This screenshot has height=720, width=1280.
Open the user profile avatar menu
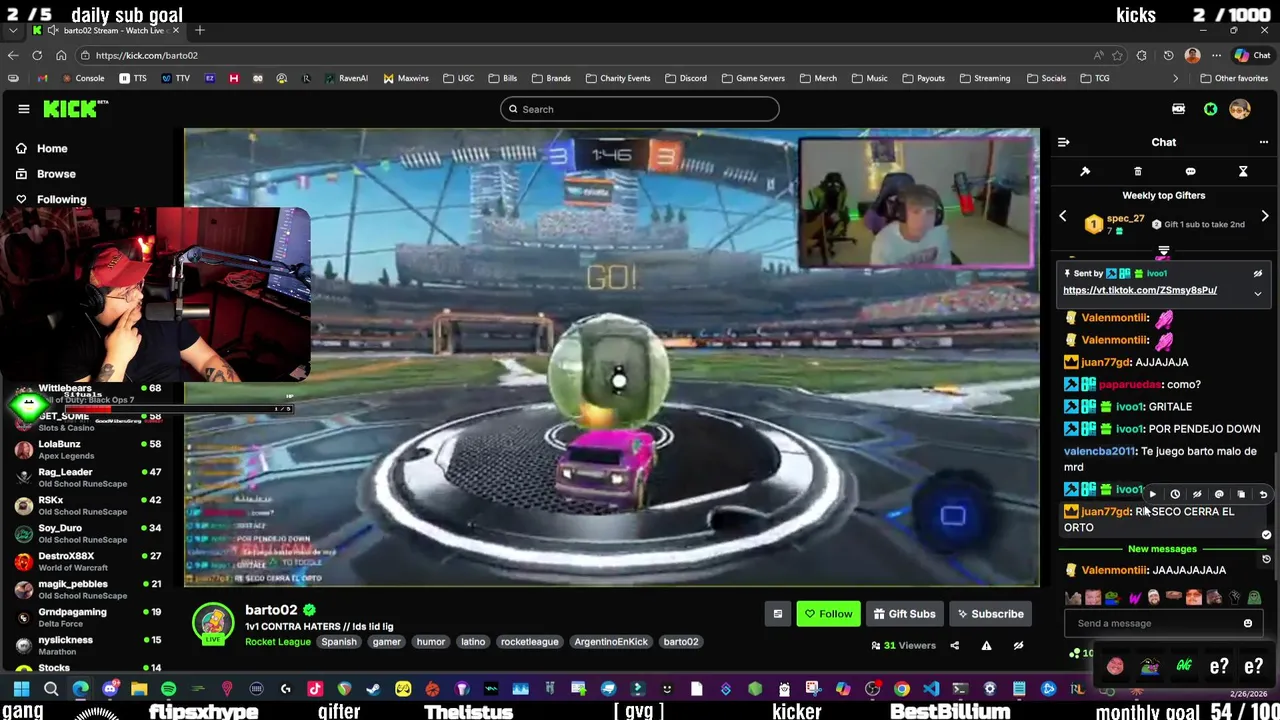(x=1240, y=109)
